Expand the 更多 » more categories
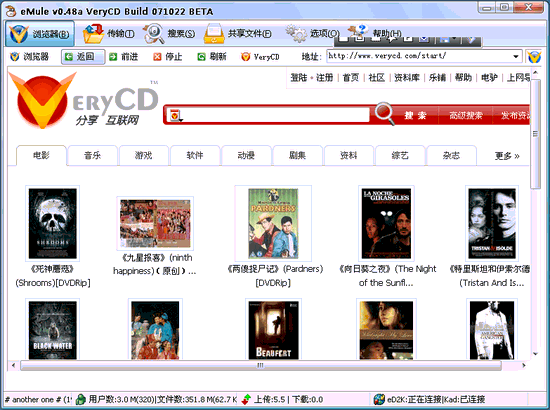This screenshot has height=410, width=550. pyautogui.click(x=507, y=156)
